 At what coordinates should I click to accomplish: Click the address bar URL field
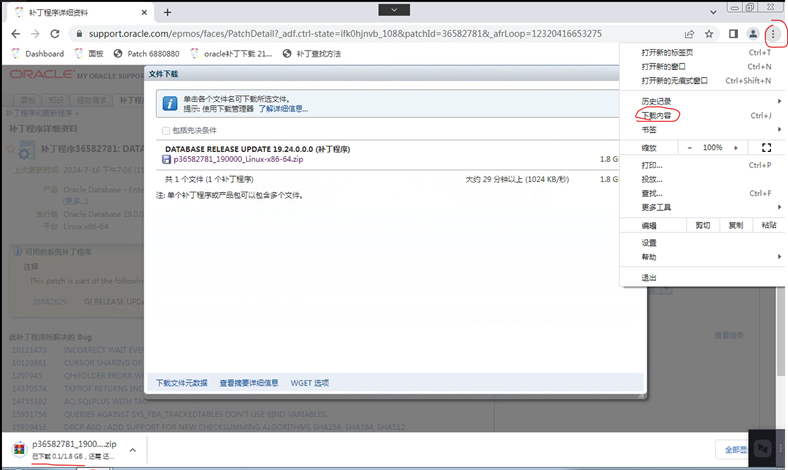click(x=345, y=34)
